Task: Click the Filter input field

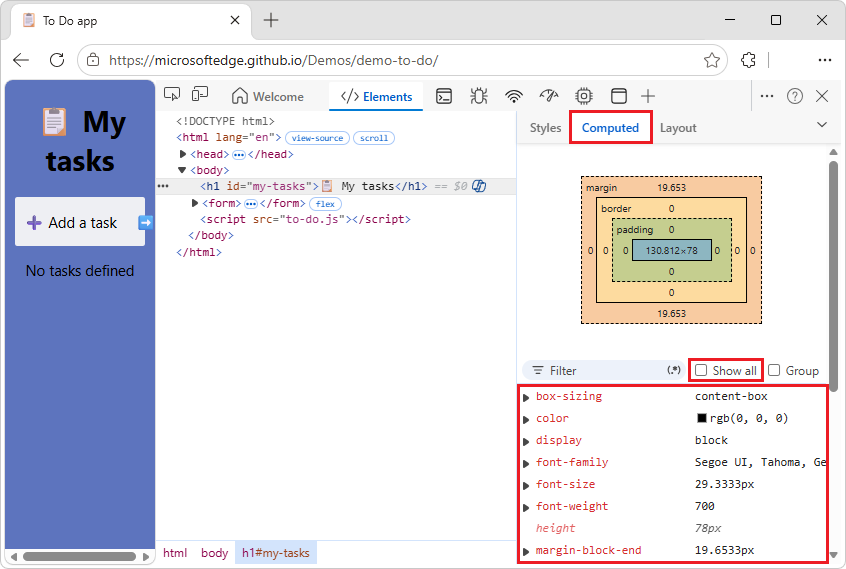Action: (604, 371)
